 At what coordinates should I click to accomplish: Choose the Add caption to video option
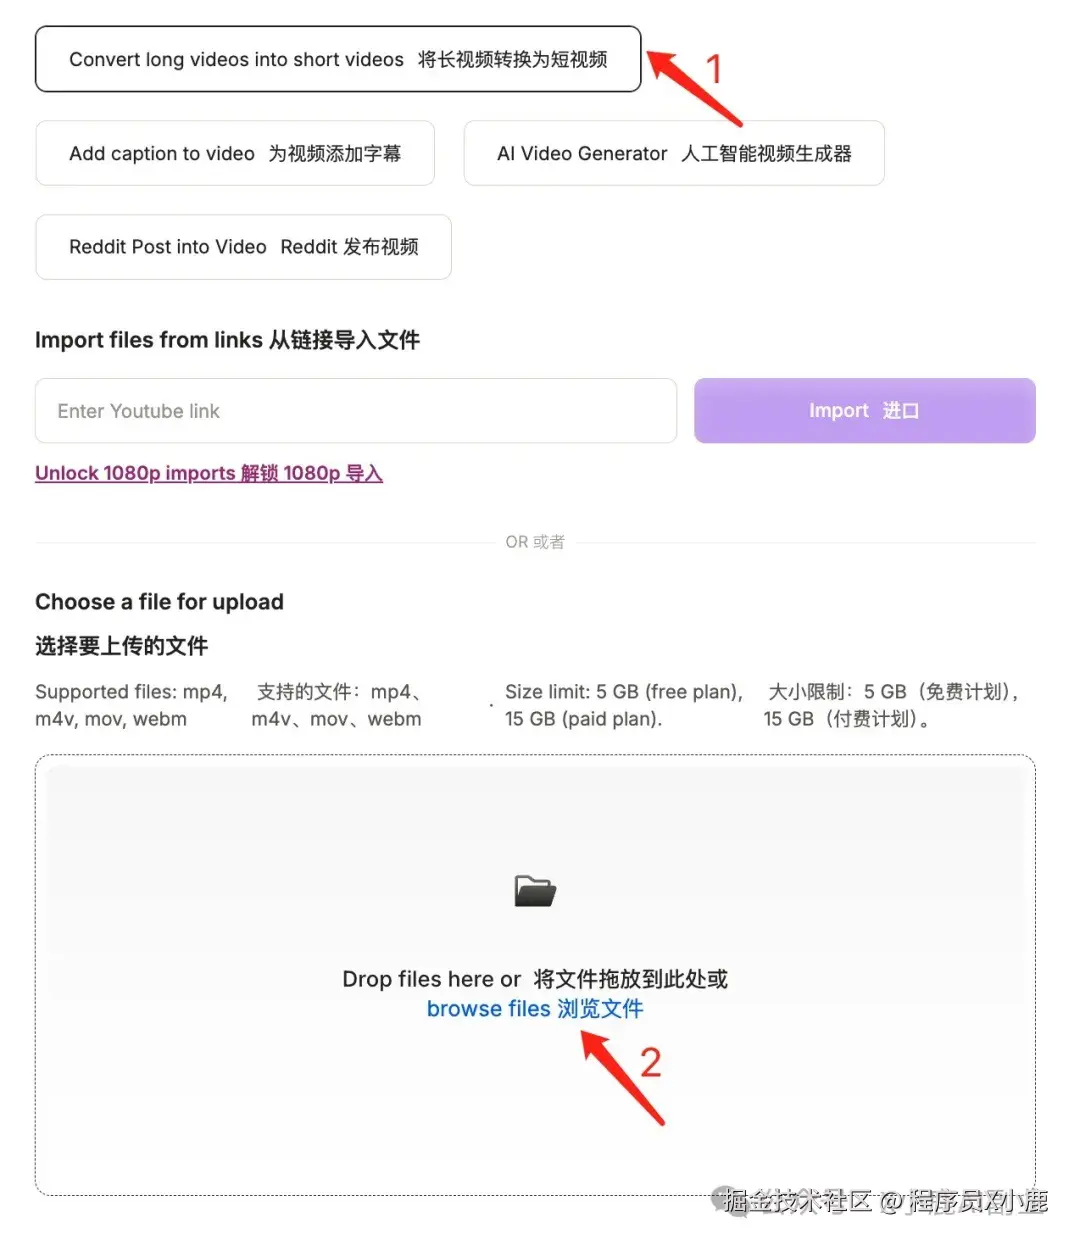point(235,153)
